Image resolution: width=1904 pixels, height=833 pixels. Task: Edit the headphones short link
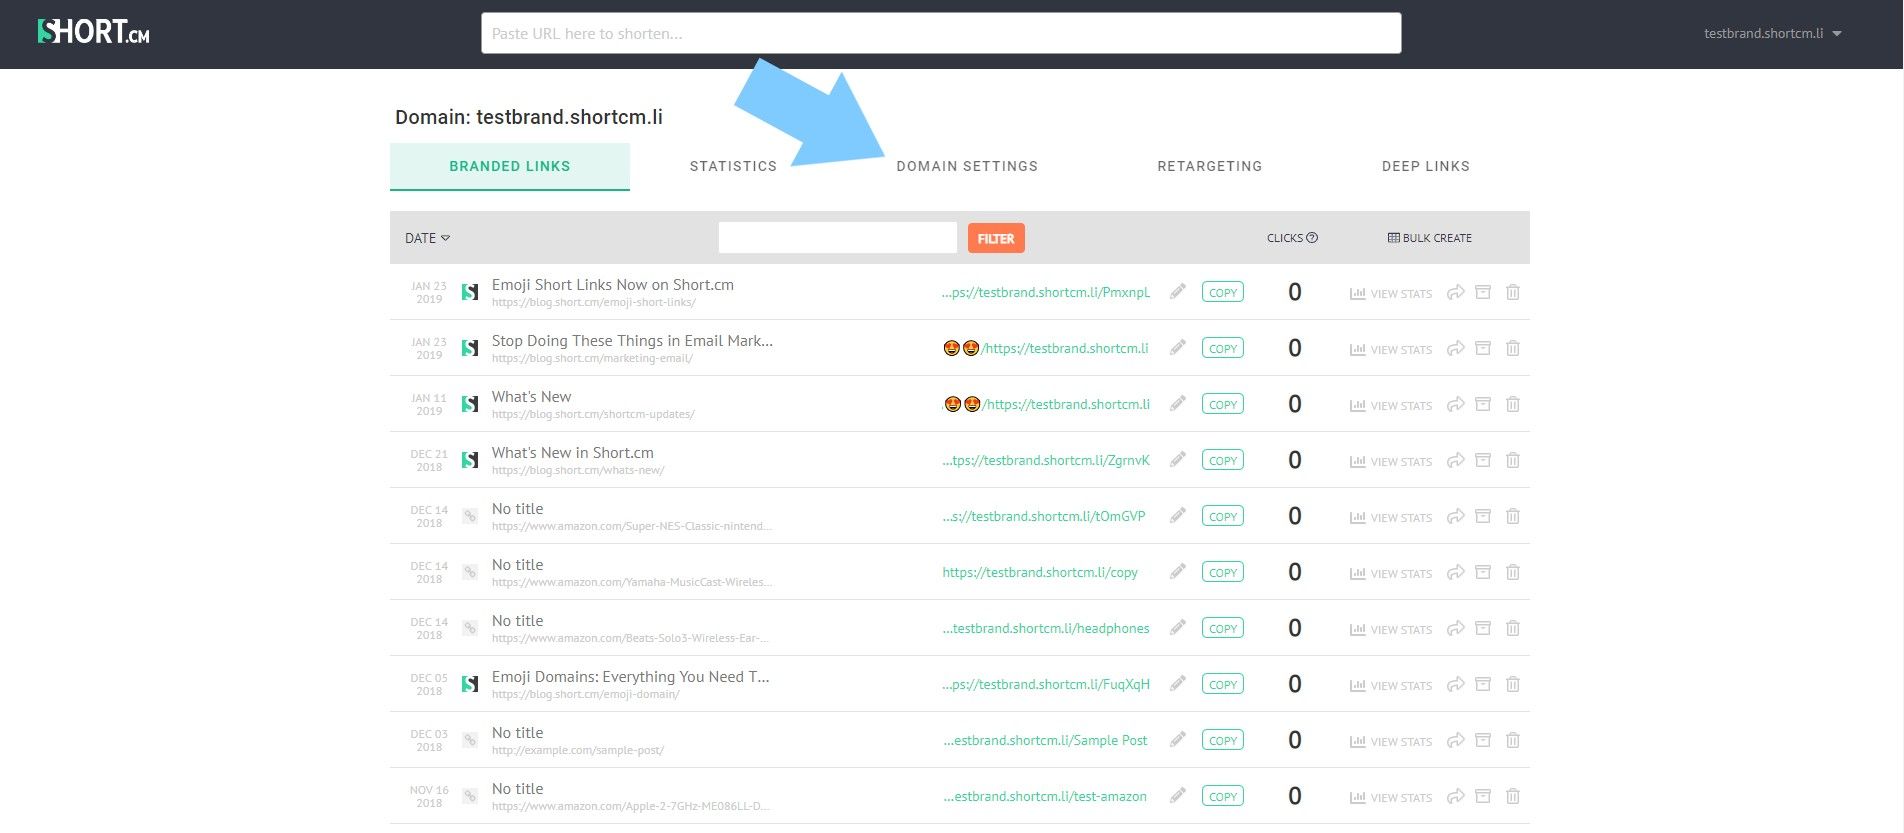point(1178,628)
